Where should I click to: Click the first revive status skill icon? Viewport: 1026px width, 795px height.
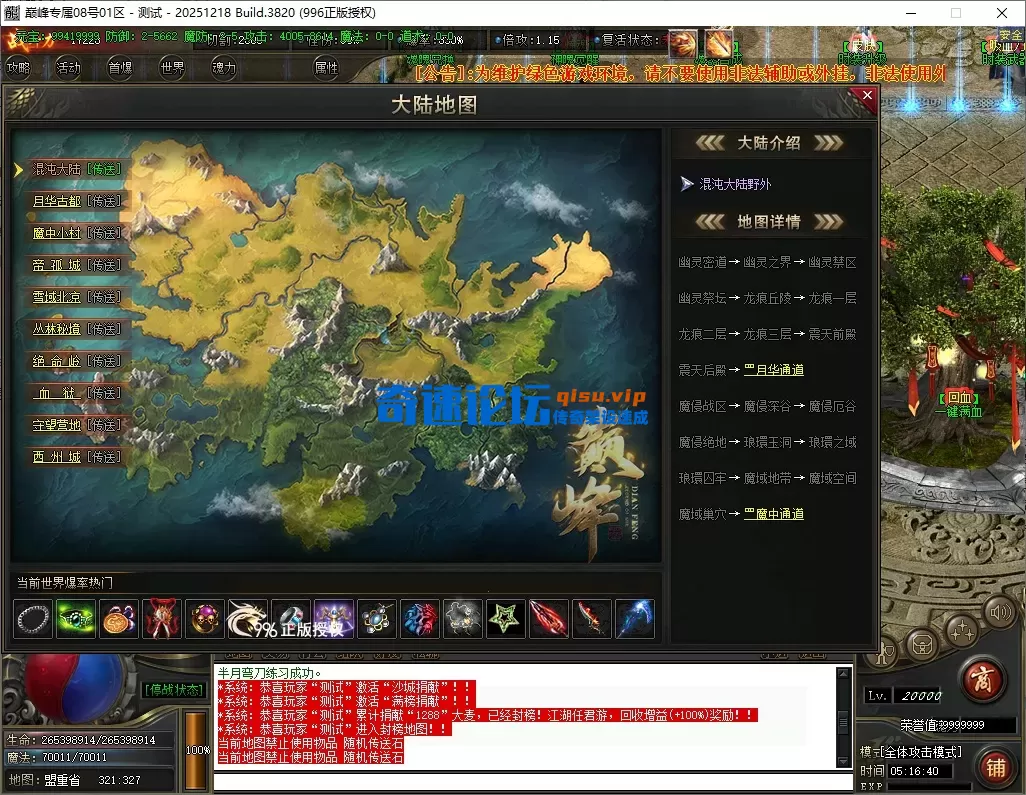coord(682,44)
